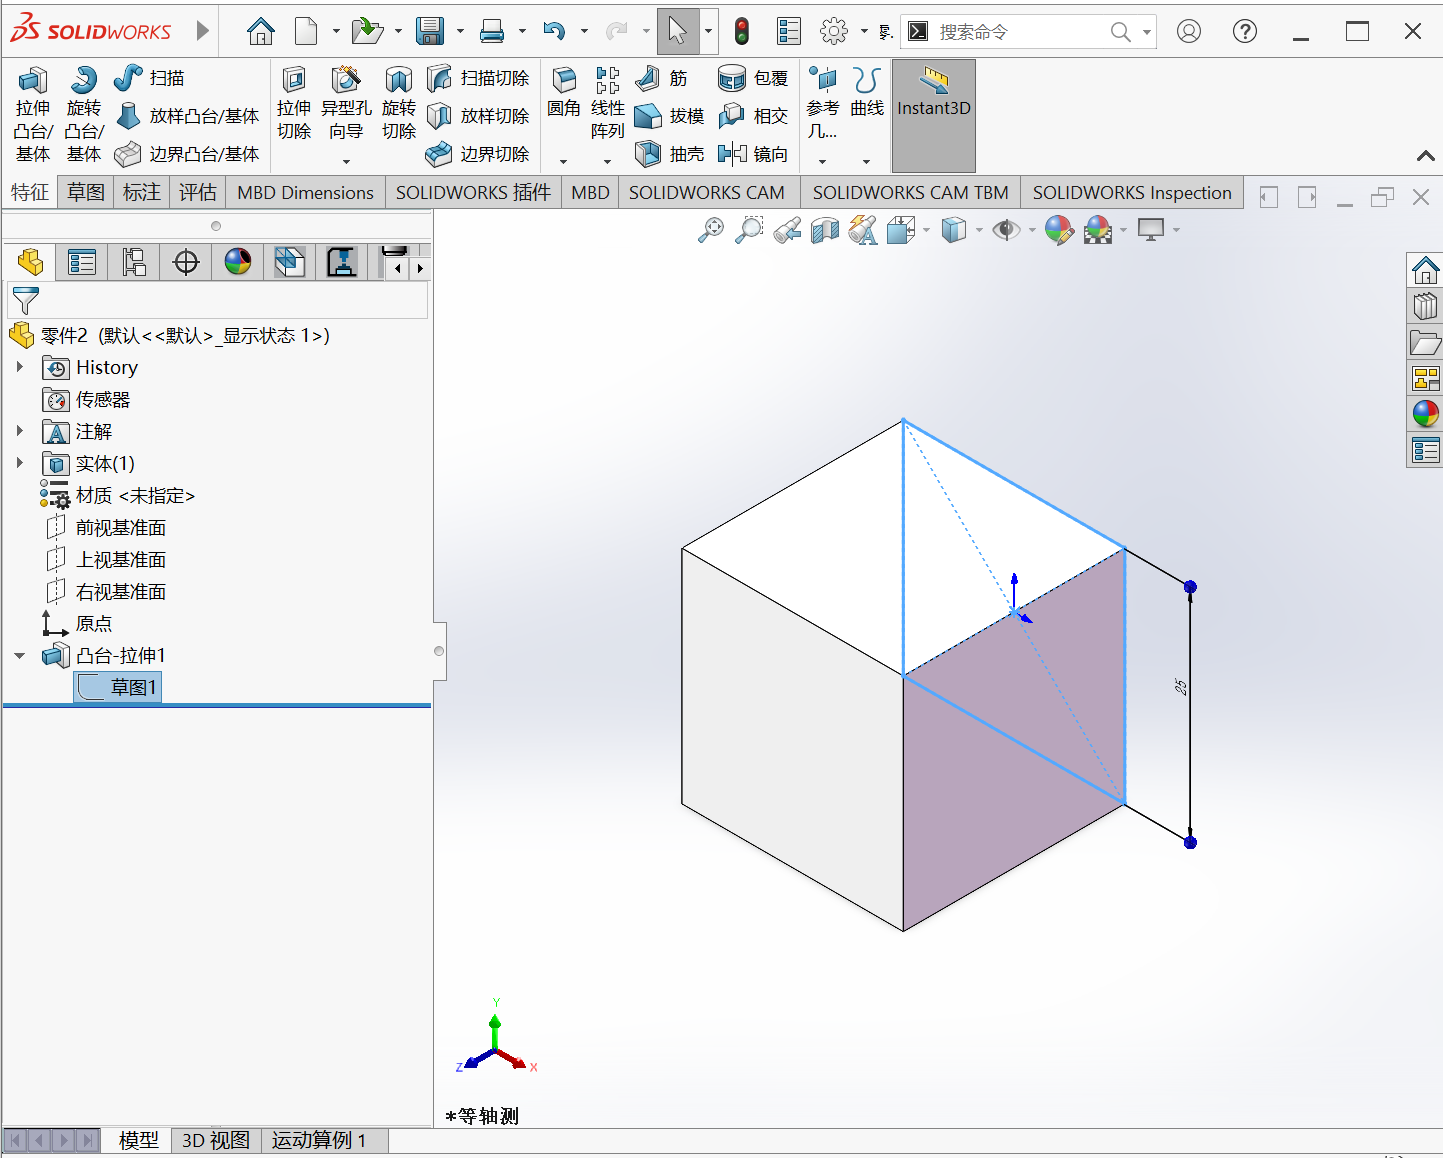Image resolution: width=1443 pixels, height=1158 pixels.
Task: Open the ConfigurationManager tab icon
Action: click(134, 262)
